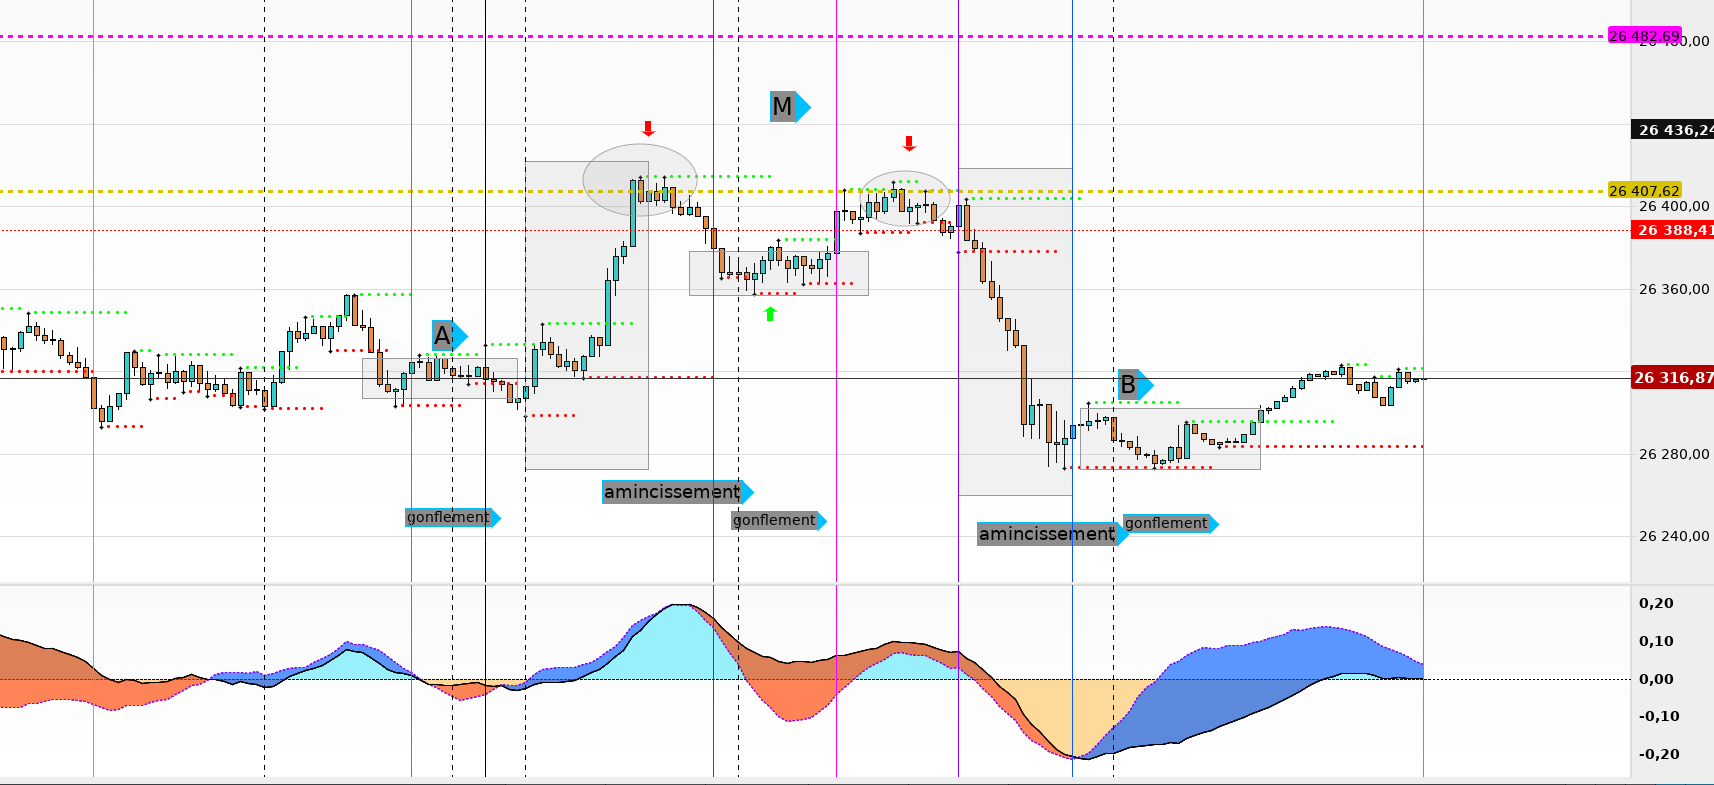Click the red 26 388,41 price tag
The width and height of the screenshot is (1714, 785).
click(1673, 230)
